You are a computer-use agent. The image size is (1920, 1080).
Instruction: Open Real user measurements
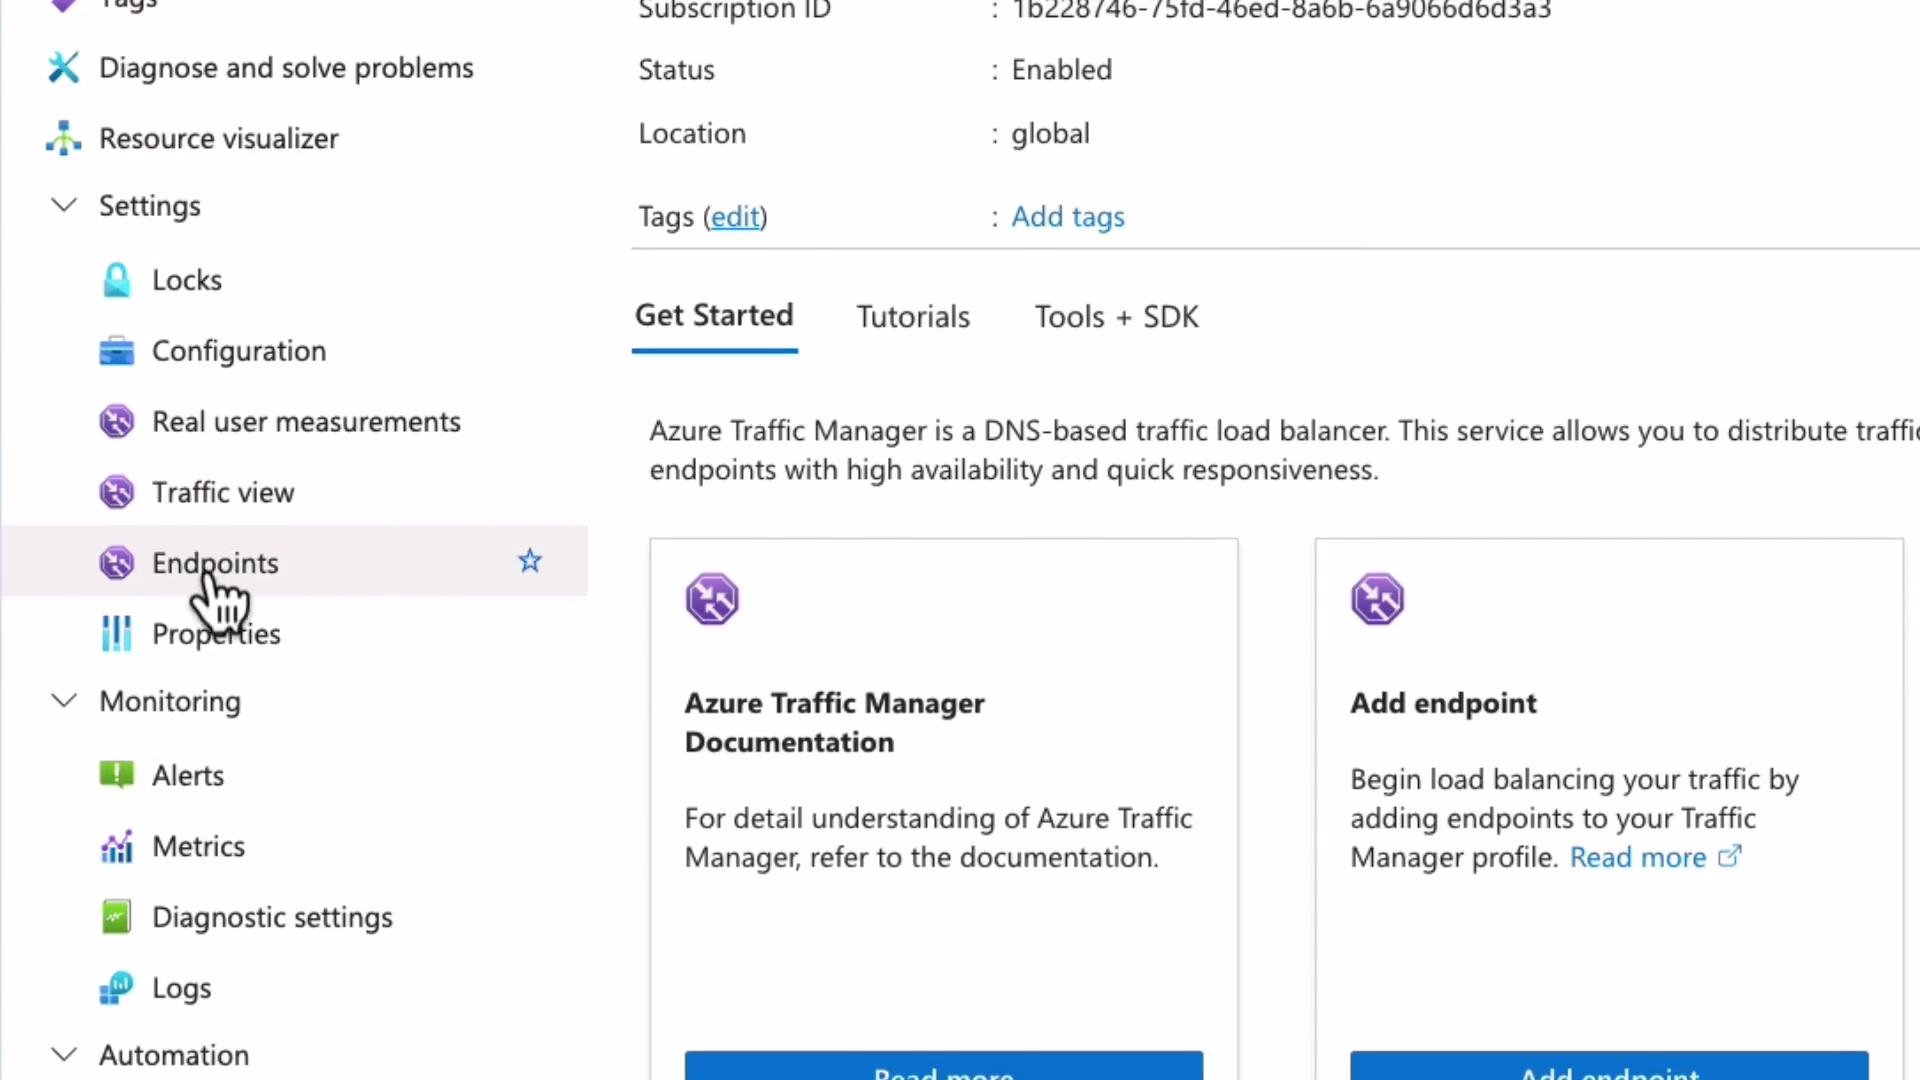(306, 422)
